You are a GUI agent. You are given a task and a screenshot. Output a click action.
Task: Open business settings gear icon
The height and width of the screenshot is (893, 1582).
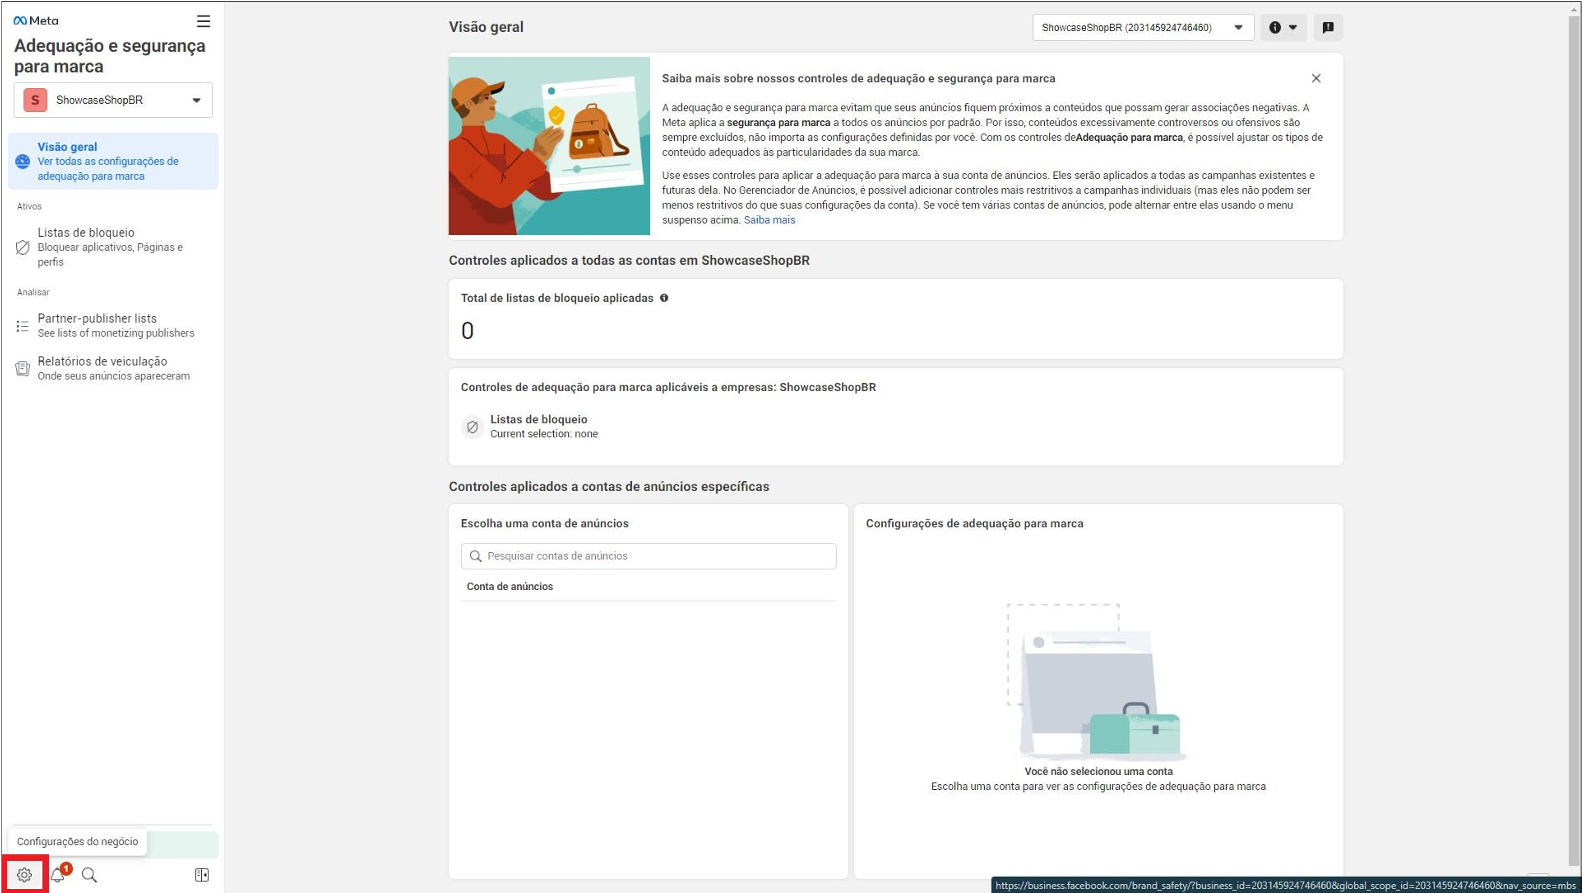24,875
